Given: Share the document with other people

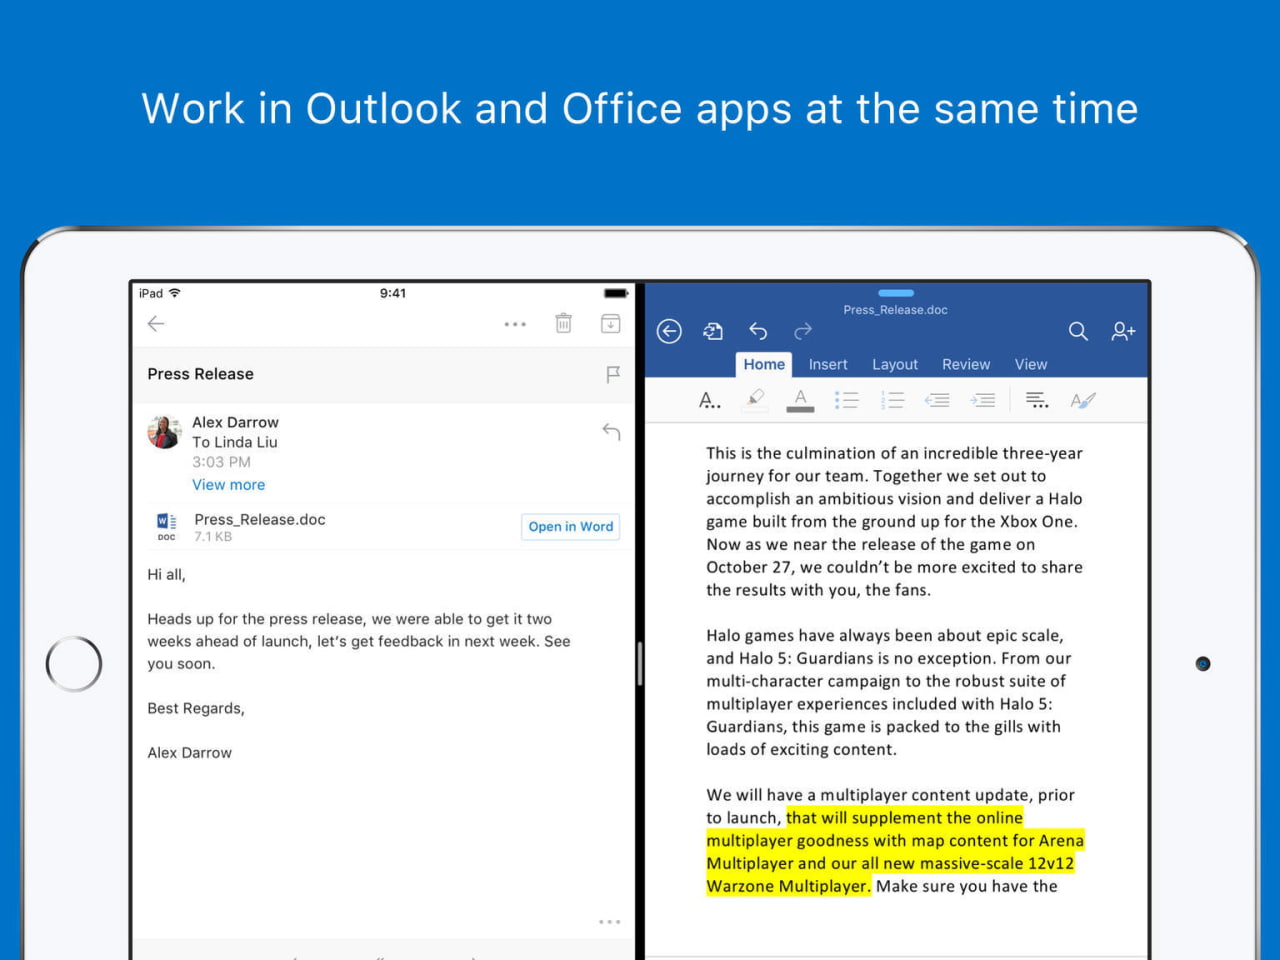Looking at the screenshot, I should point(1122,331).
